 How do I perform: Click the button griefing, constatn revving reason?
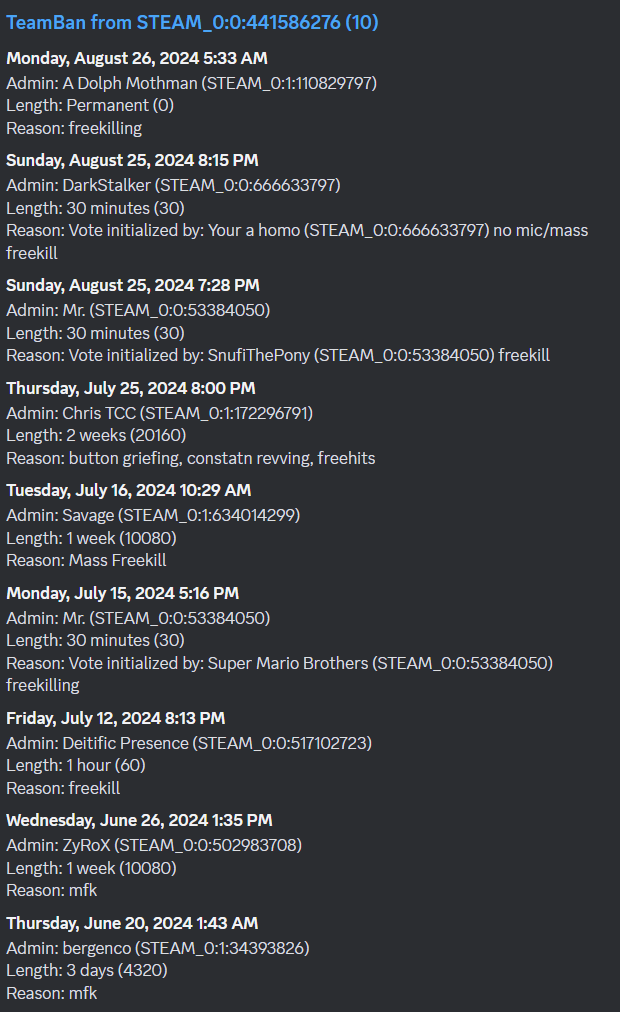pos(191,458)
